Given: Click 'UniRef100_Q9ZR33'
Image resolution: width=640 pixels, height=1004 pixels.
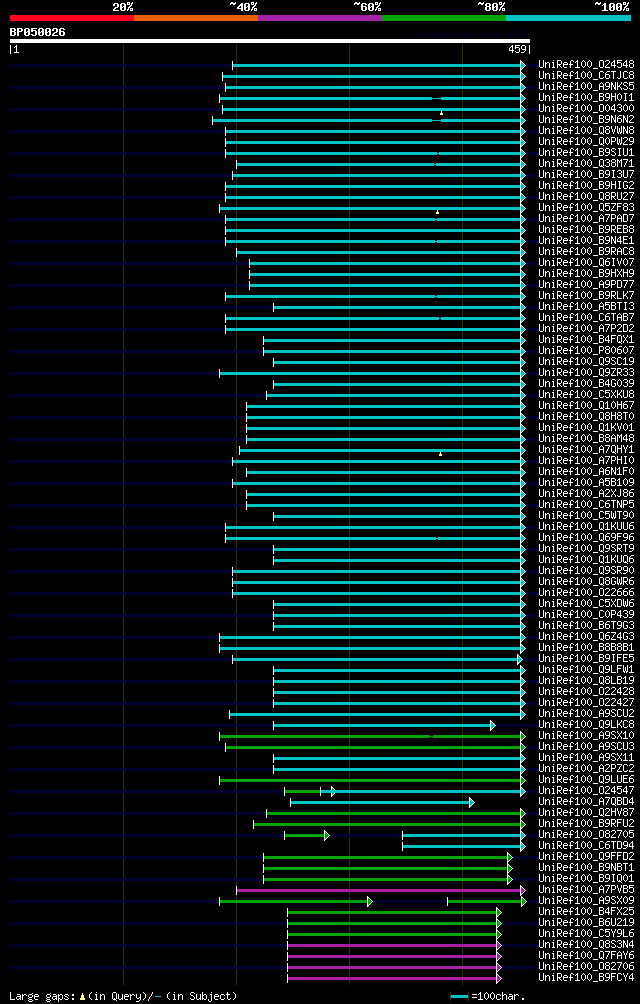Looking at the screenshot, I should [x=586, y=373].
